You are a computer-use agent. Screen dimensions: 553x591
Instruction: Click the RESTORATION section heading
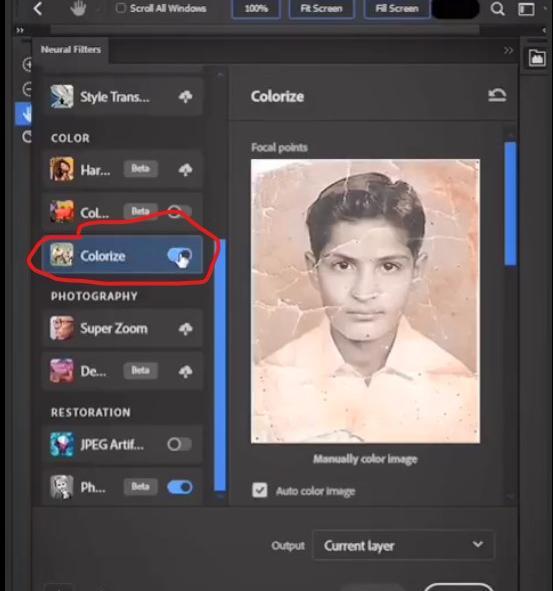pos(91,412)
